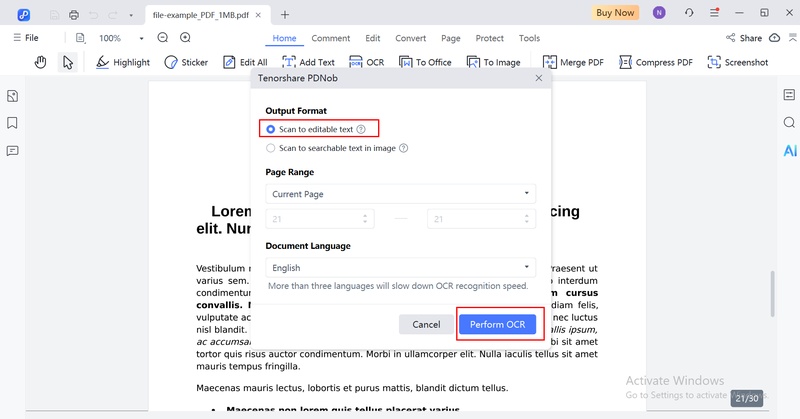The width and height of the screenshot is (800, 419).
Task: Select the arrow pointer tool
Action: point(67,62)
